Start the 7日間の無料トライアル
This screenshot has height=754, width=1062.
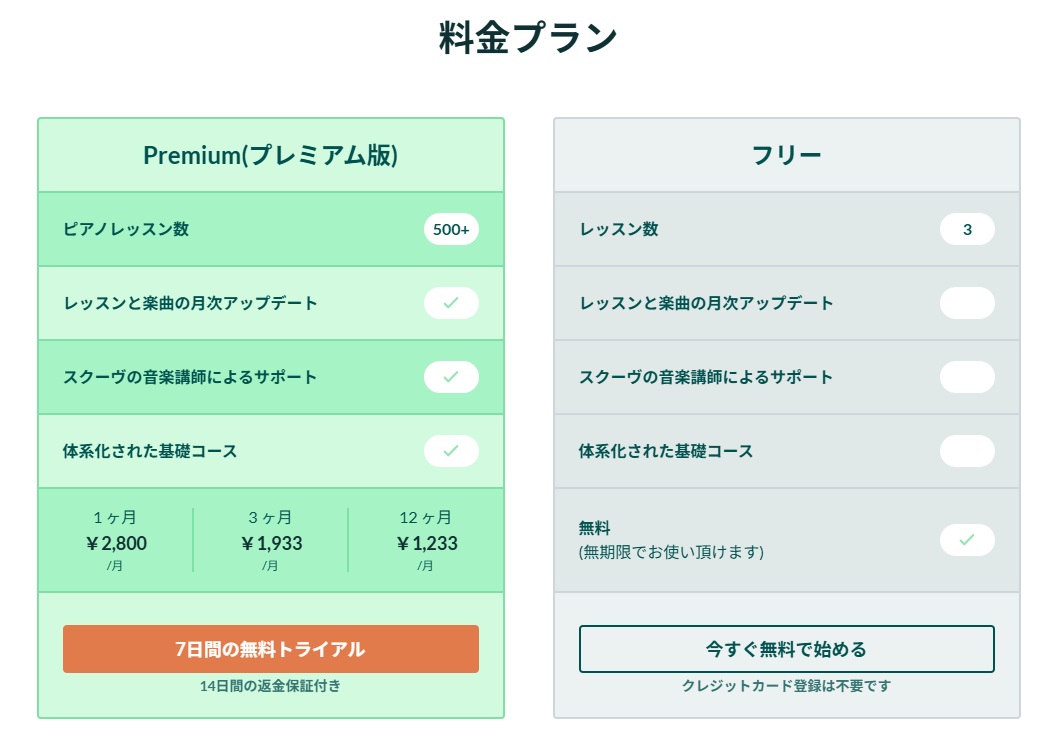point(271,649)
